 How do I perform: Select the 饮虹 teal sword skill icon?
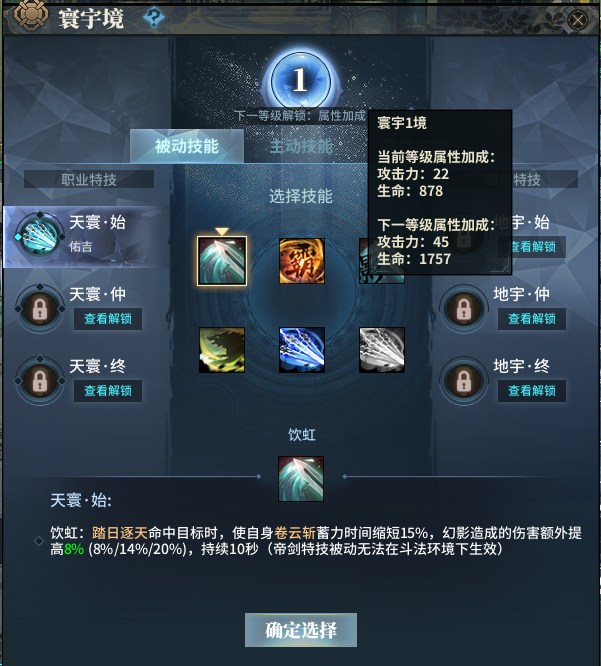click(222, 261)
